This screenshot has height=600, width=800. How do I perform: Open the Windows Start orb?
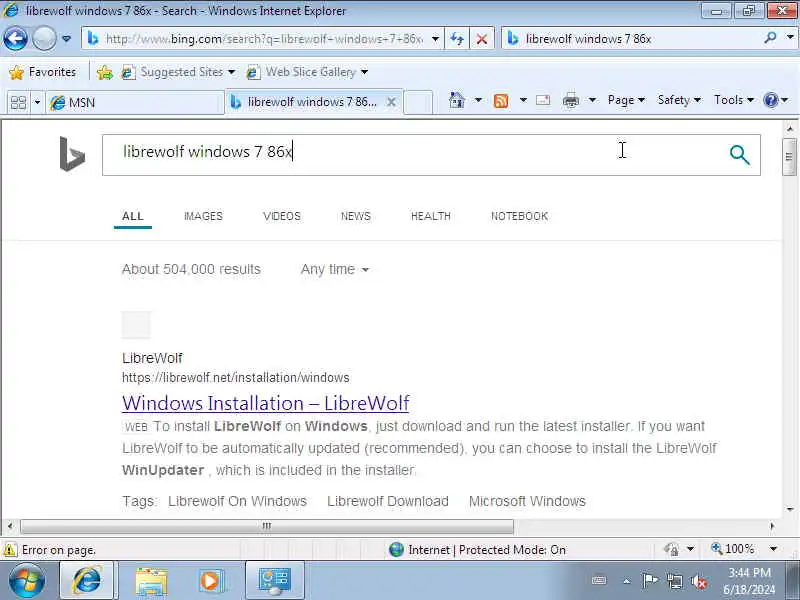[x=26, y=581]
